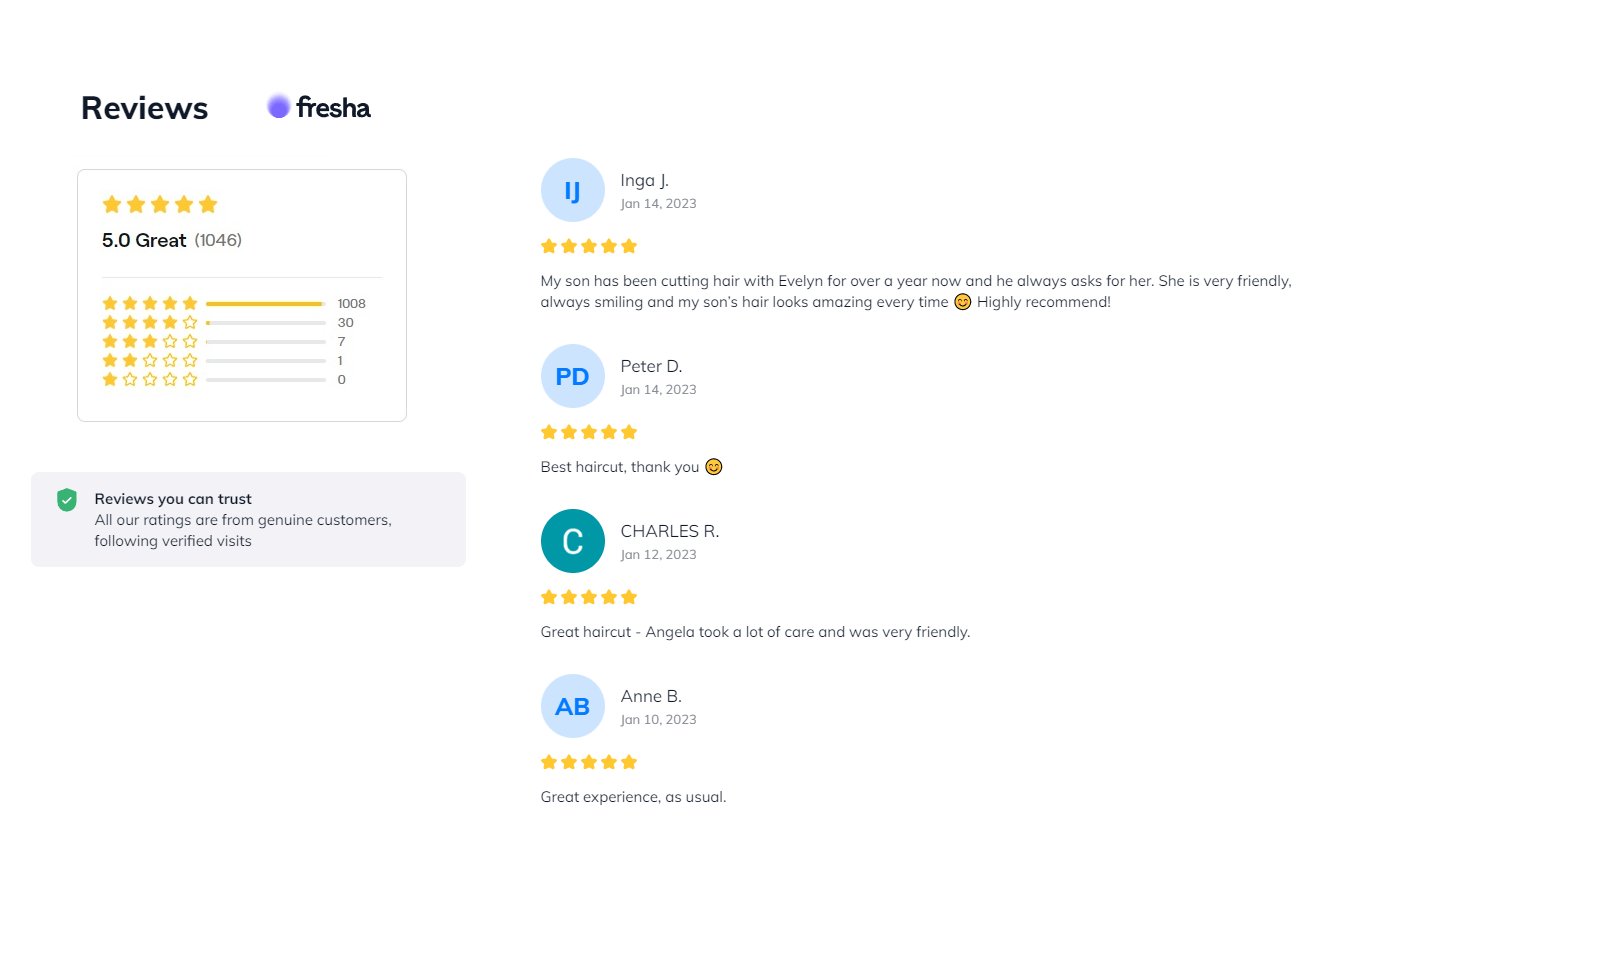The width and height of the screenshot is (1613, 953).
Task: Click Charles R.'s teal C avatar
Action: pyautogui.click(x=572, y=541)
